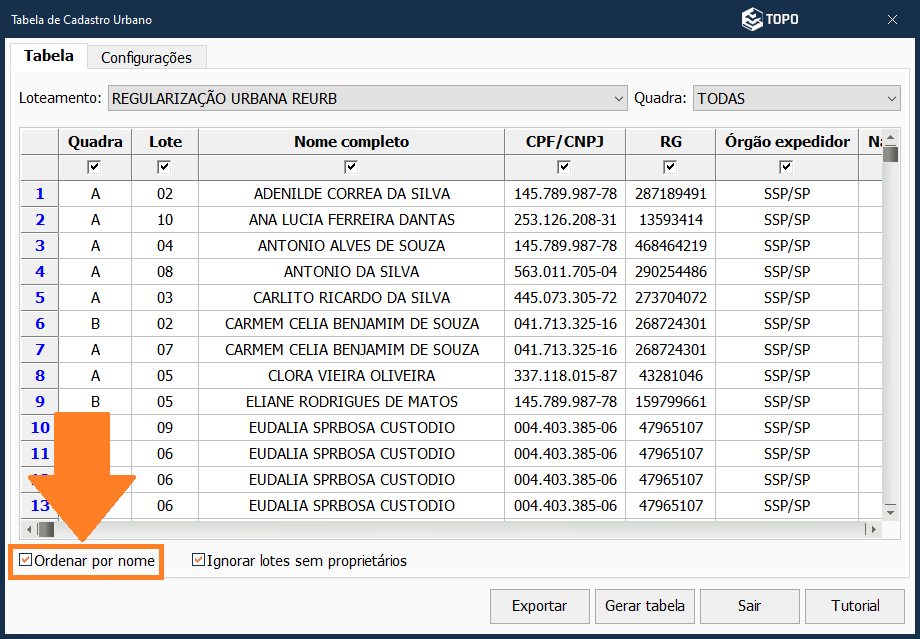The width and height of the screenshot is (920, 639).
Task: Toggle the Nome completo column checkbox
Action: 351,167
